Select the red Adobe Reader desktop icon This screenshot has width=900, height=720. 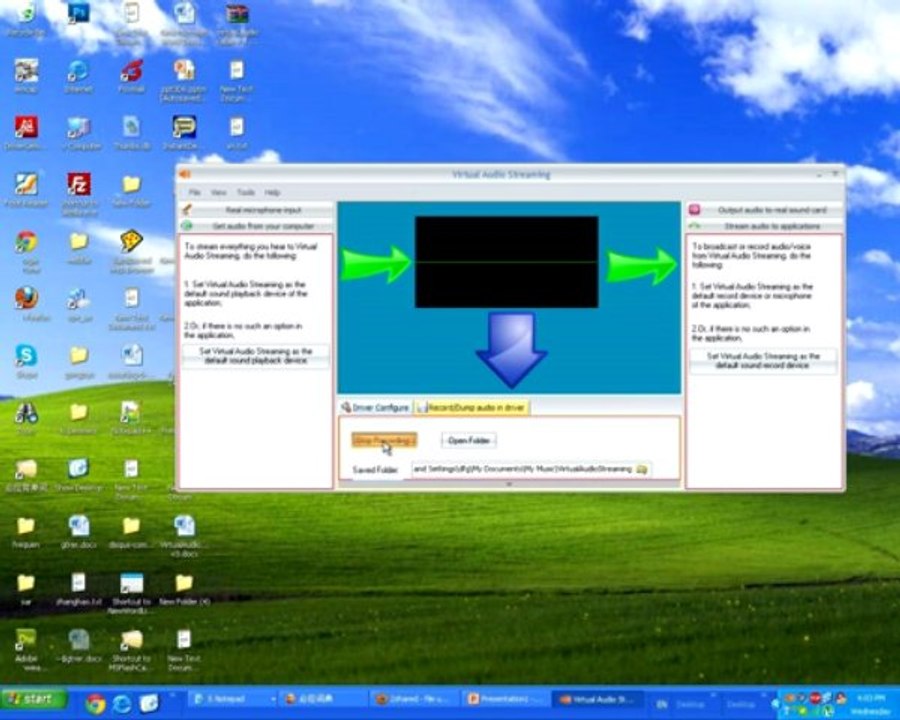[26, 127]
